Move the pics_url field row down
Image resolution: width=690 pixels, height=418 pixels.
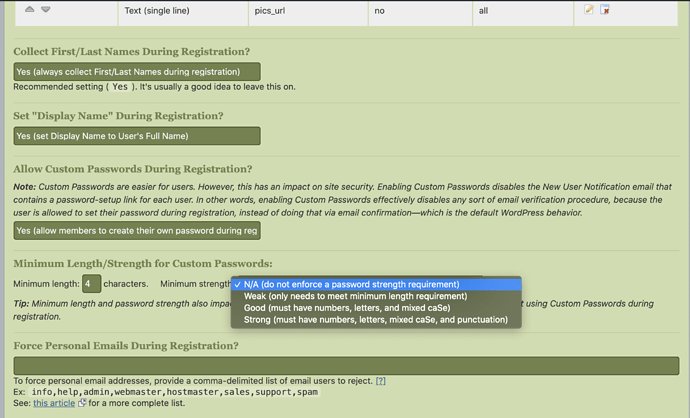tap(45, 9)
